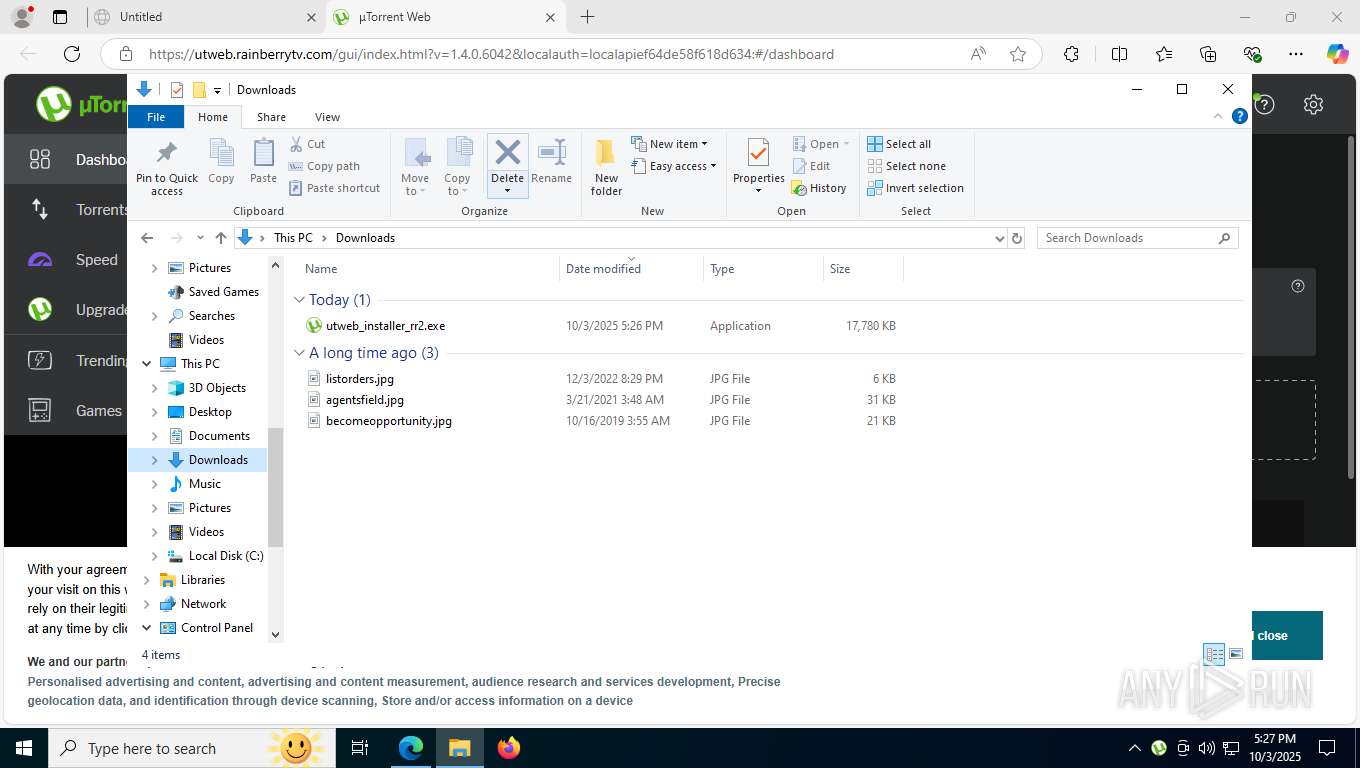This screenshot has height=768, width=1360.
Task: Open µTorrent settings gear icon
Action: click(x=1314, y=105)
